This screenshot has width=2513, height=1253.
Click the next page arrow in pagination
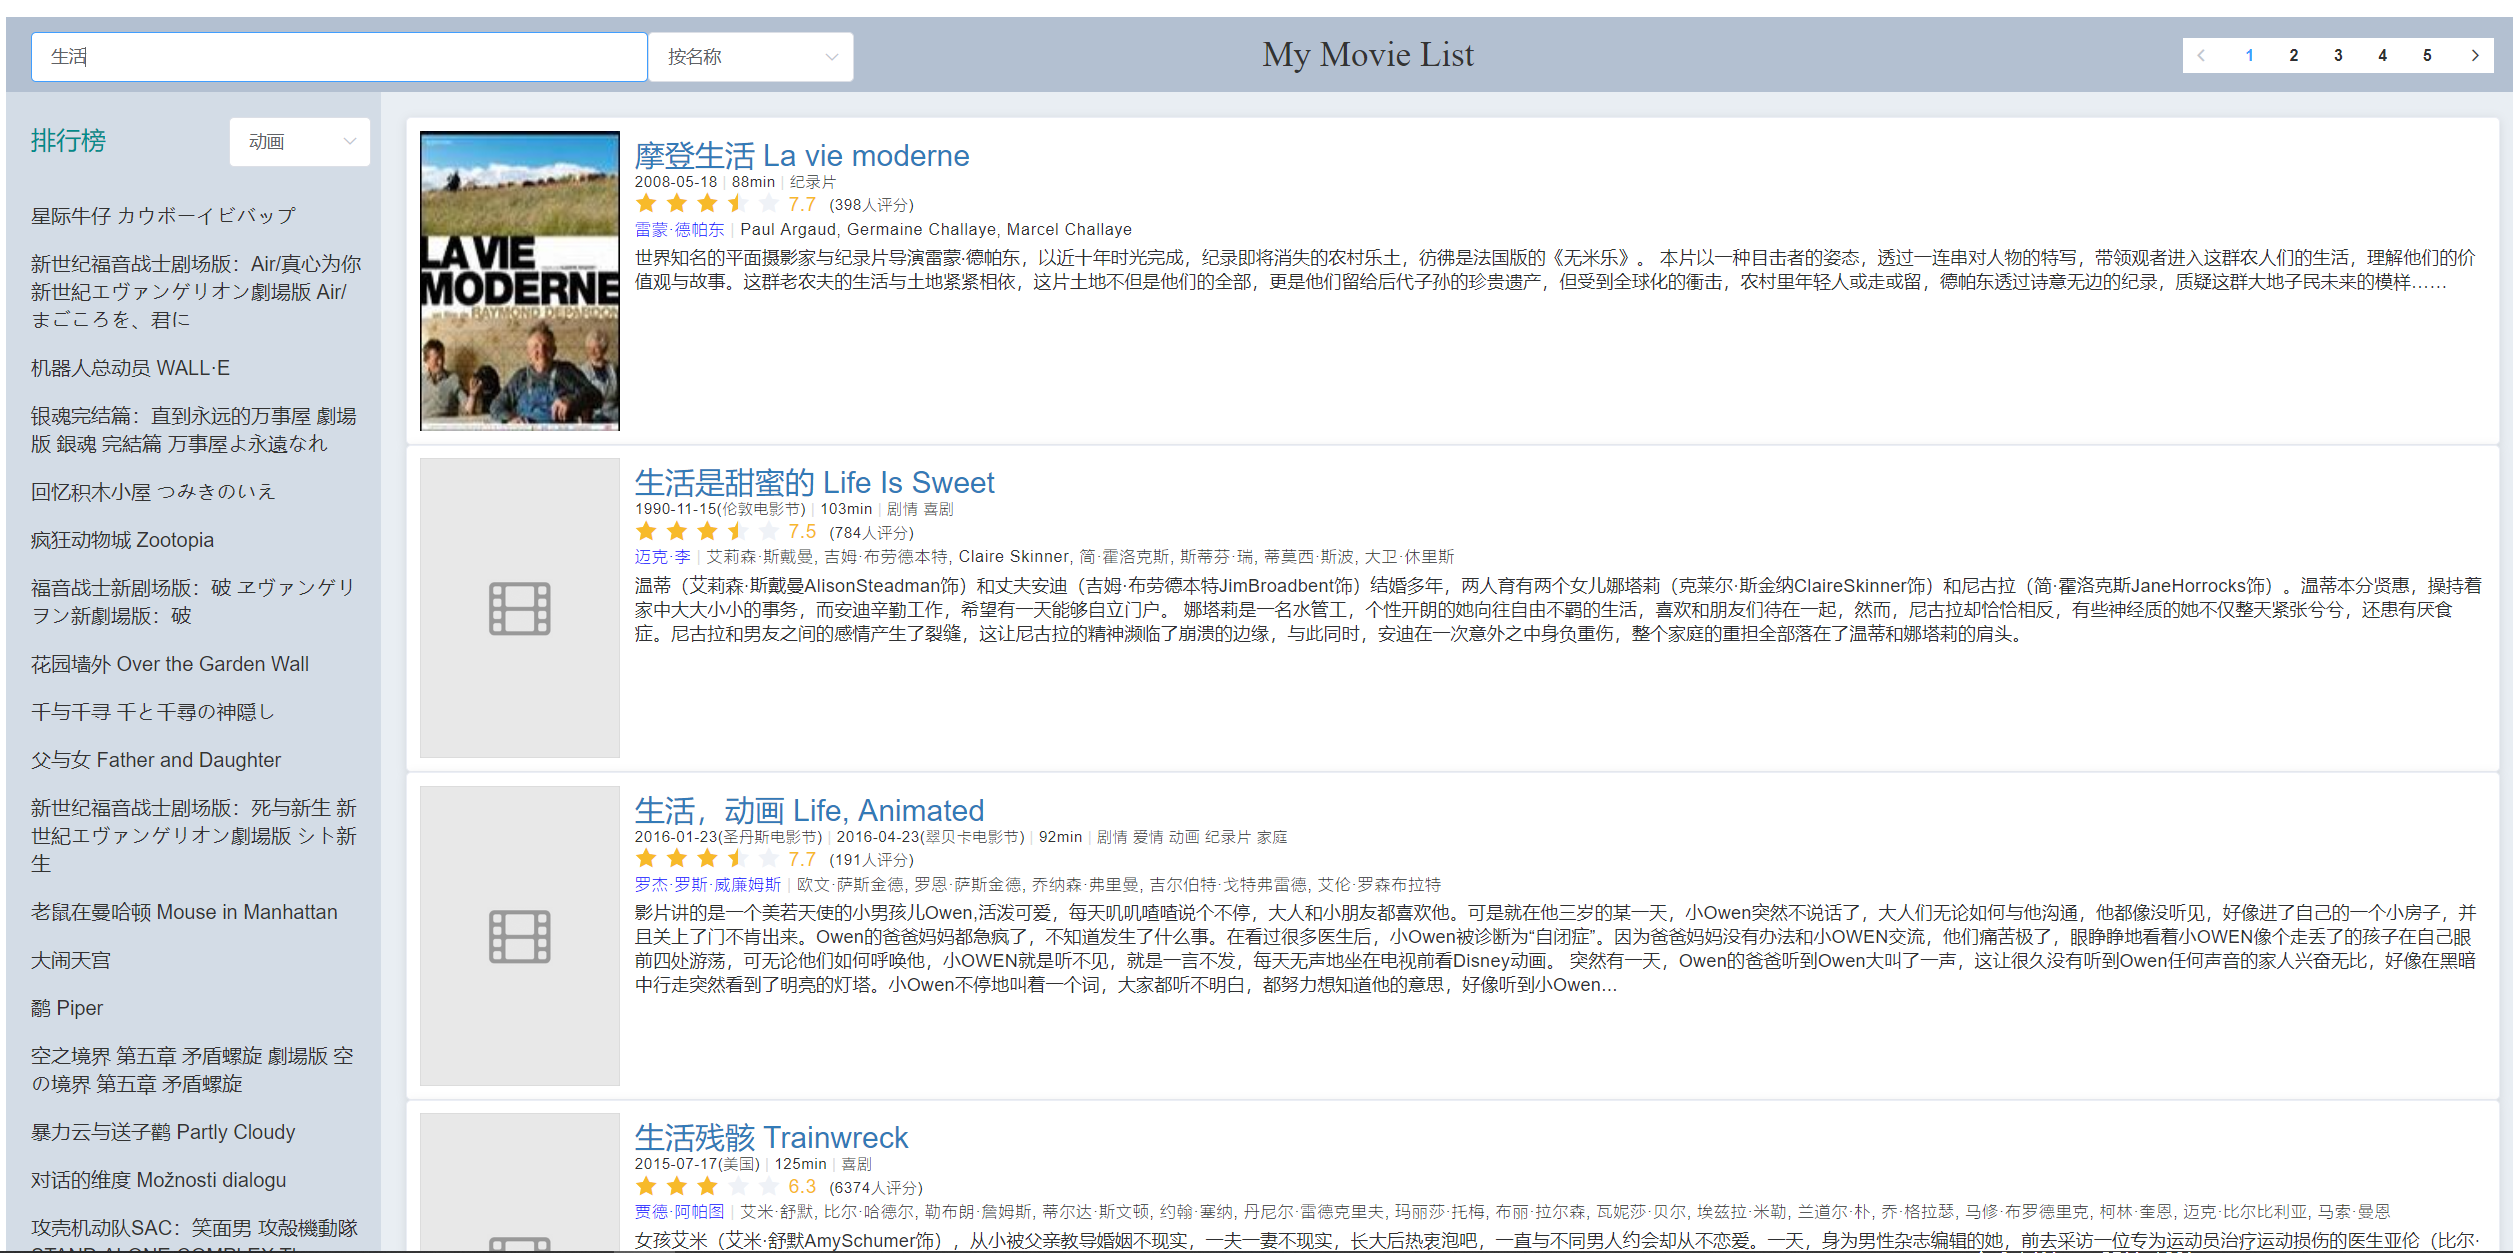coord(2474,56)
